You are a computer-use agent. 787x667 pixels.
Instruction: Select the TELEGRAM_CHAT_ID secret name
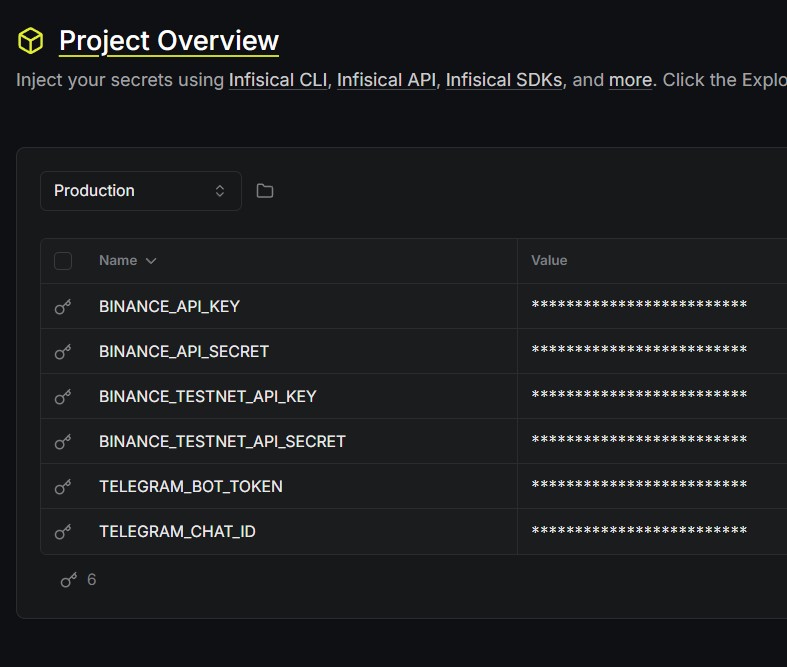177,531
